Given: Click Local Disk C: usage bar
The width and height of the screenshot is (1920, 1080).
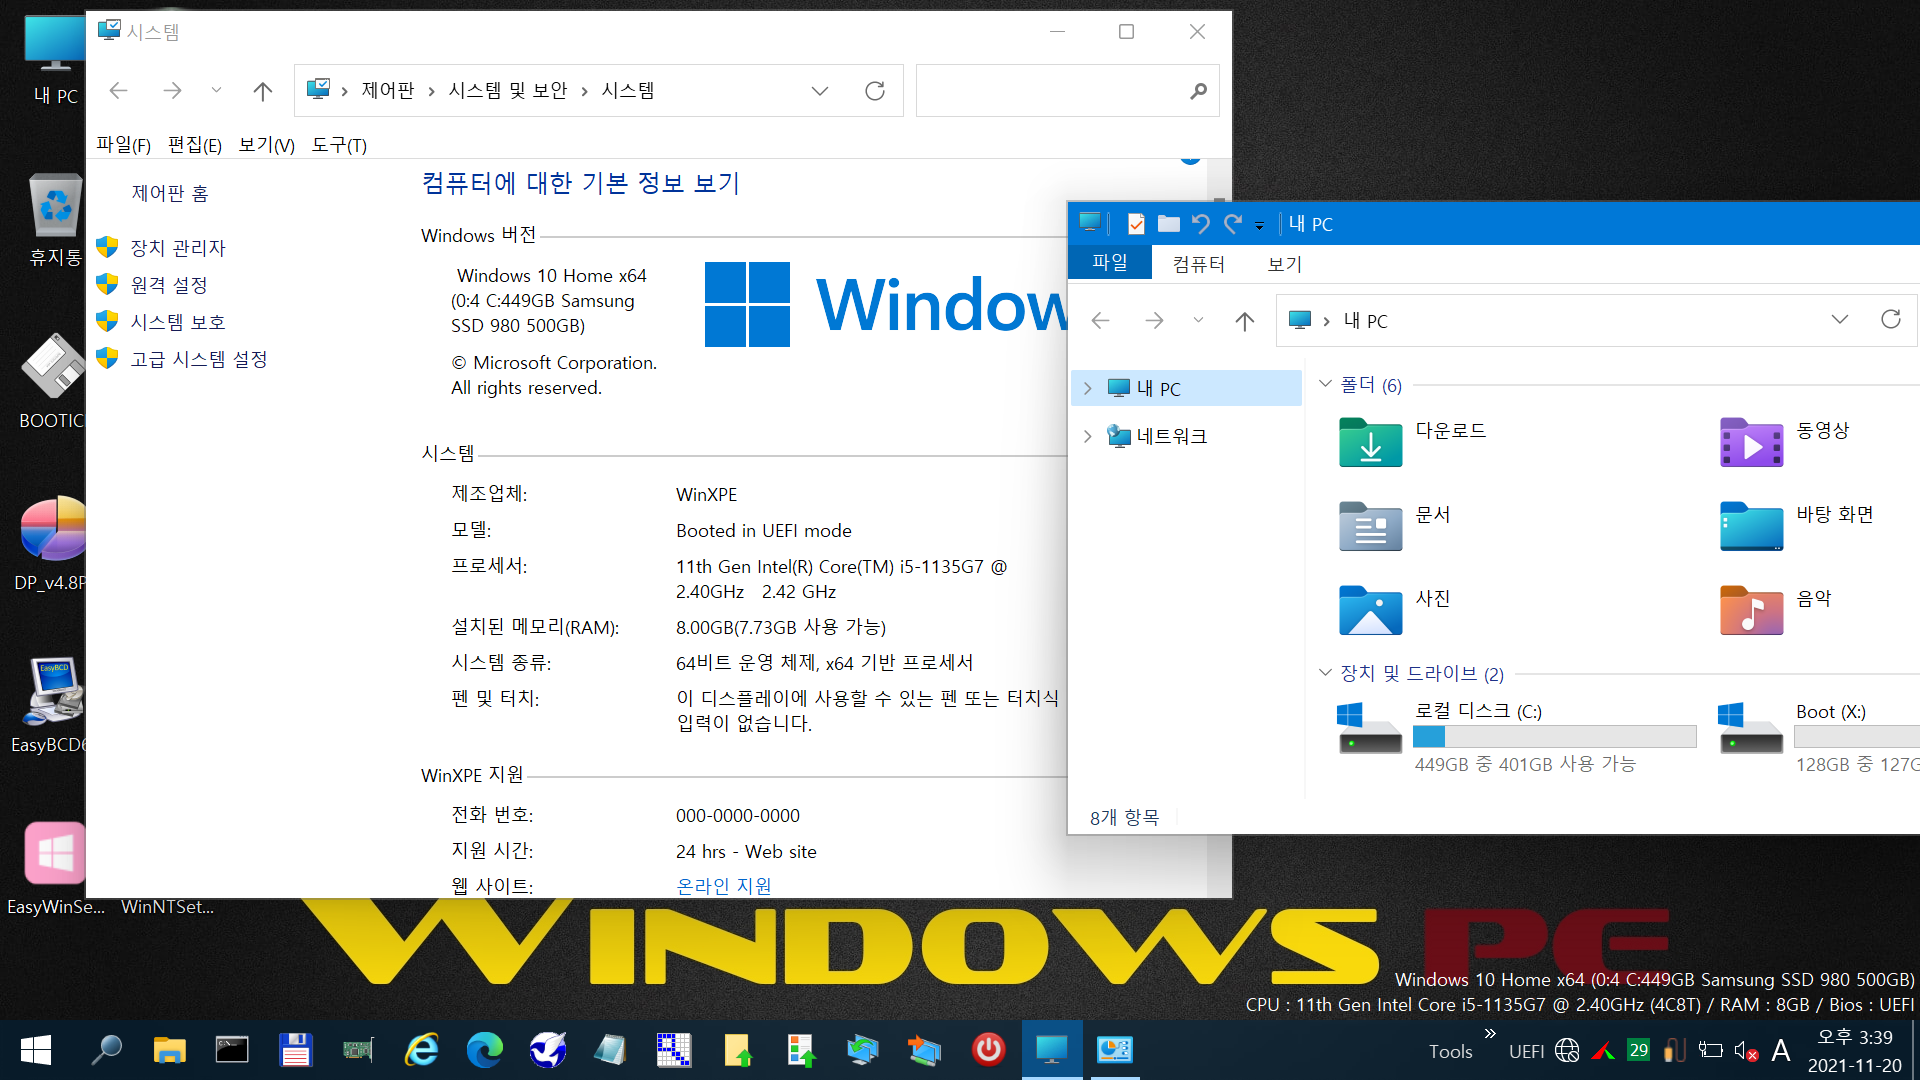Looking at the screenshot, I should pyautogui.click(x=1554, y=737).
